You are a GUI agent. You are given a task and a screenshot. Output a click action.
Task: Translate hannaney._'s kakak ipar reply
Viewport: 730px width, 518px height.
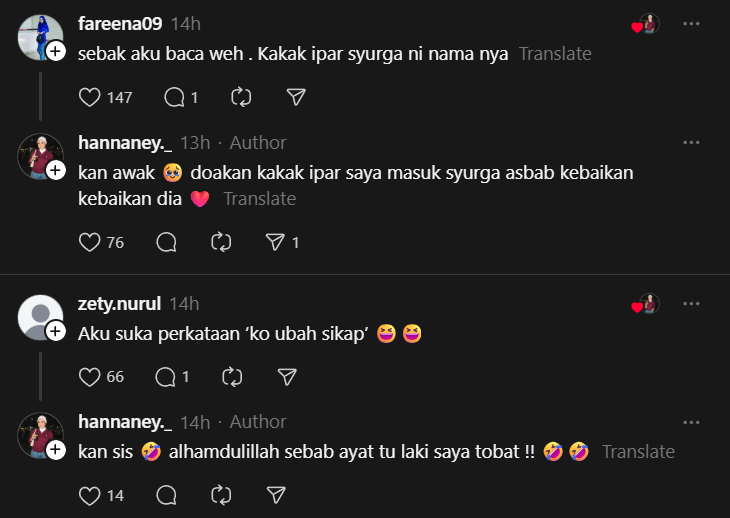tap(259, 199)
